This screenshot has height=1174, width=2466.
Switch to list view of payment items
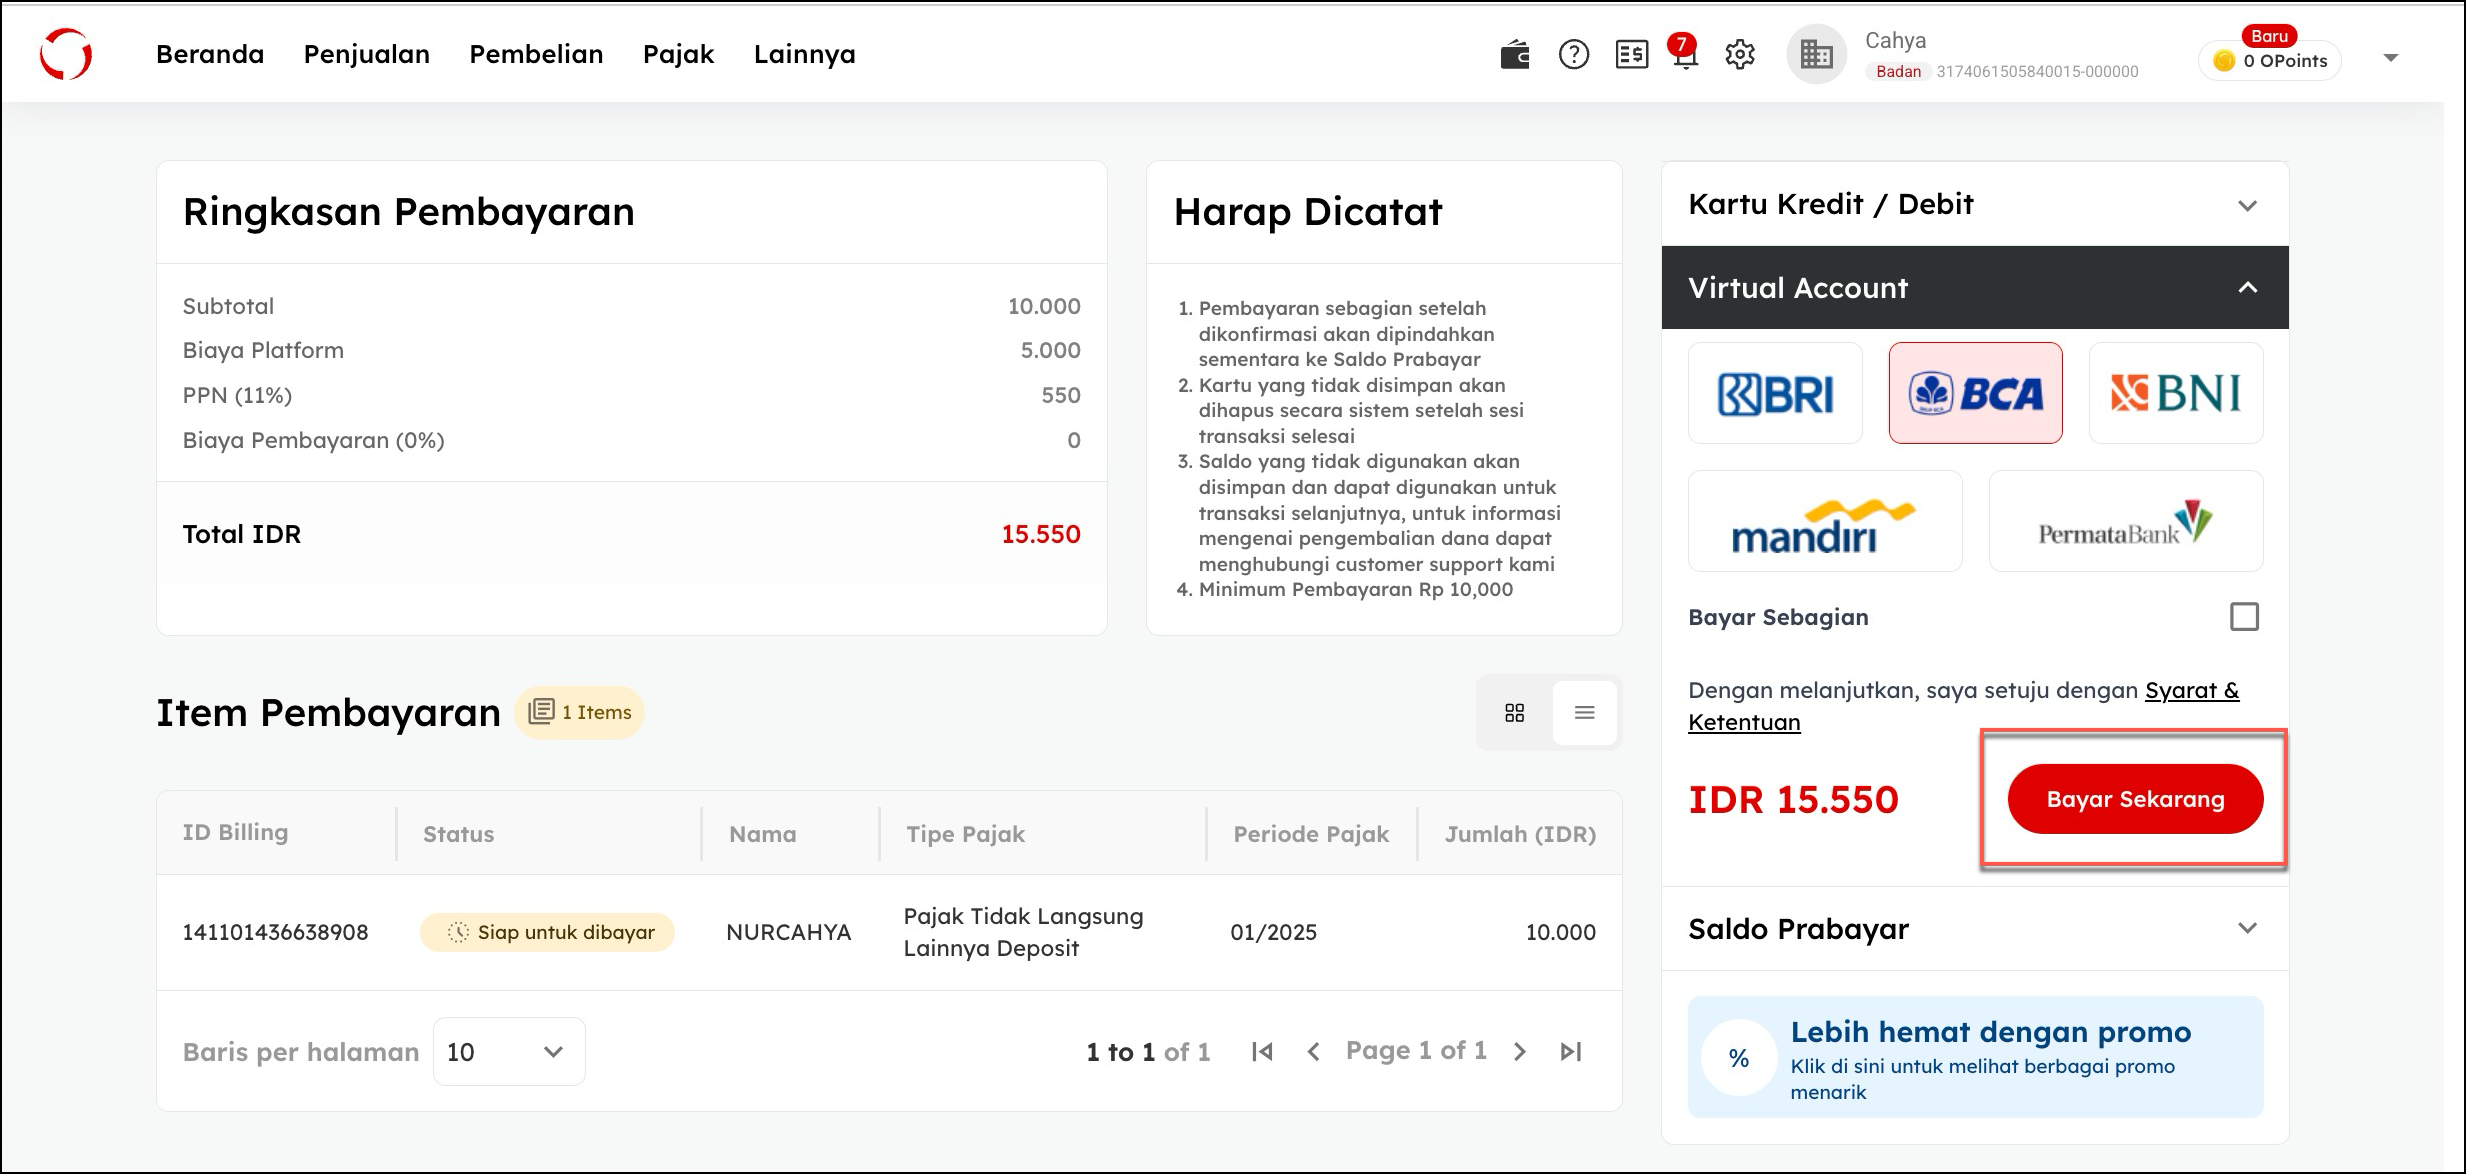click(x=1585, y=713)
